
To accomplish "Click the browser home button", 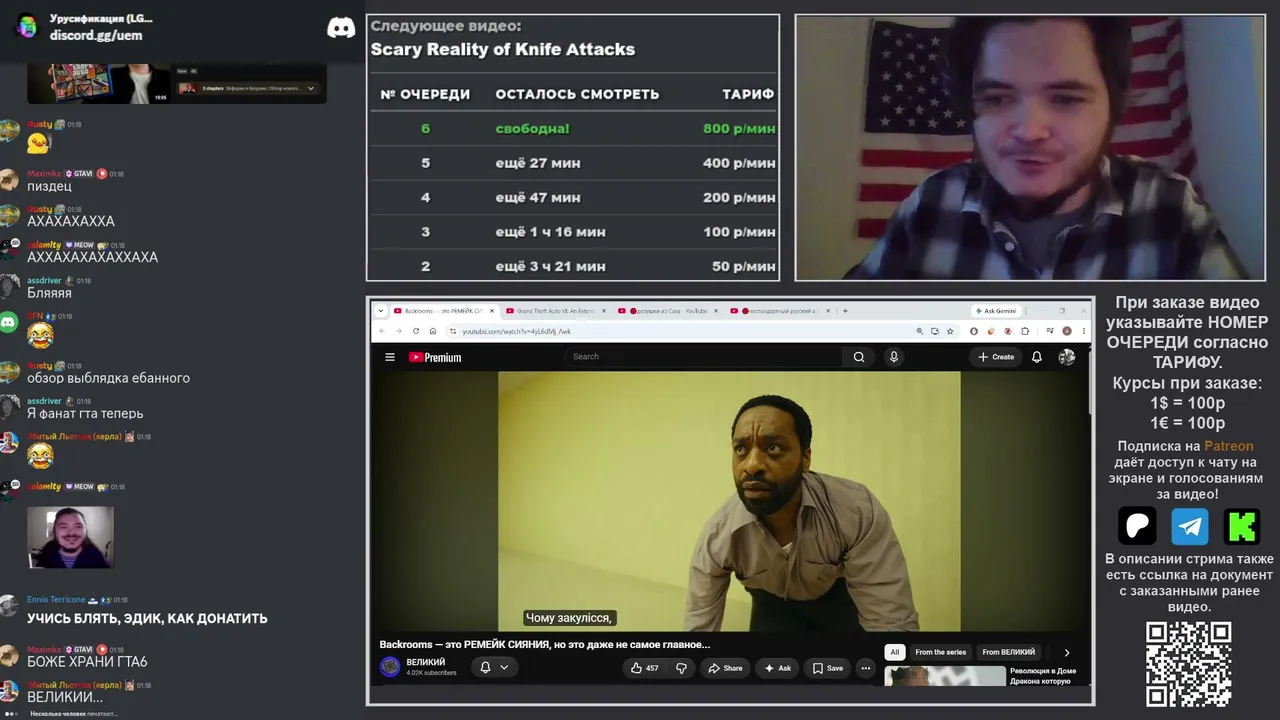I will 433,331.
